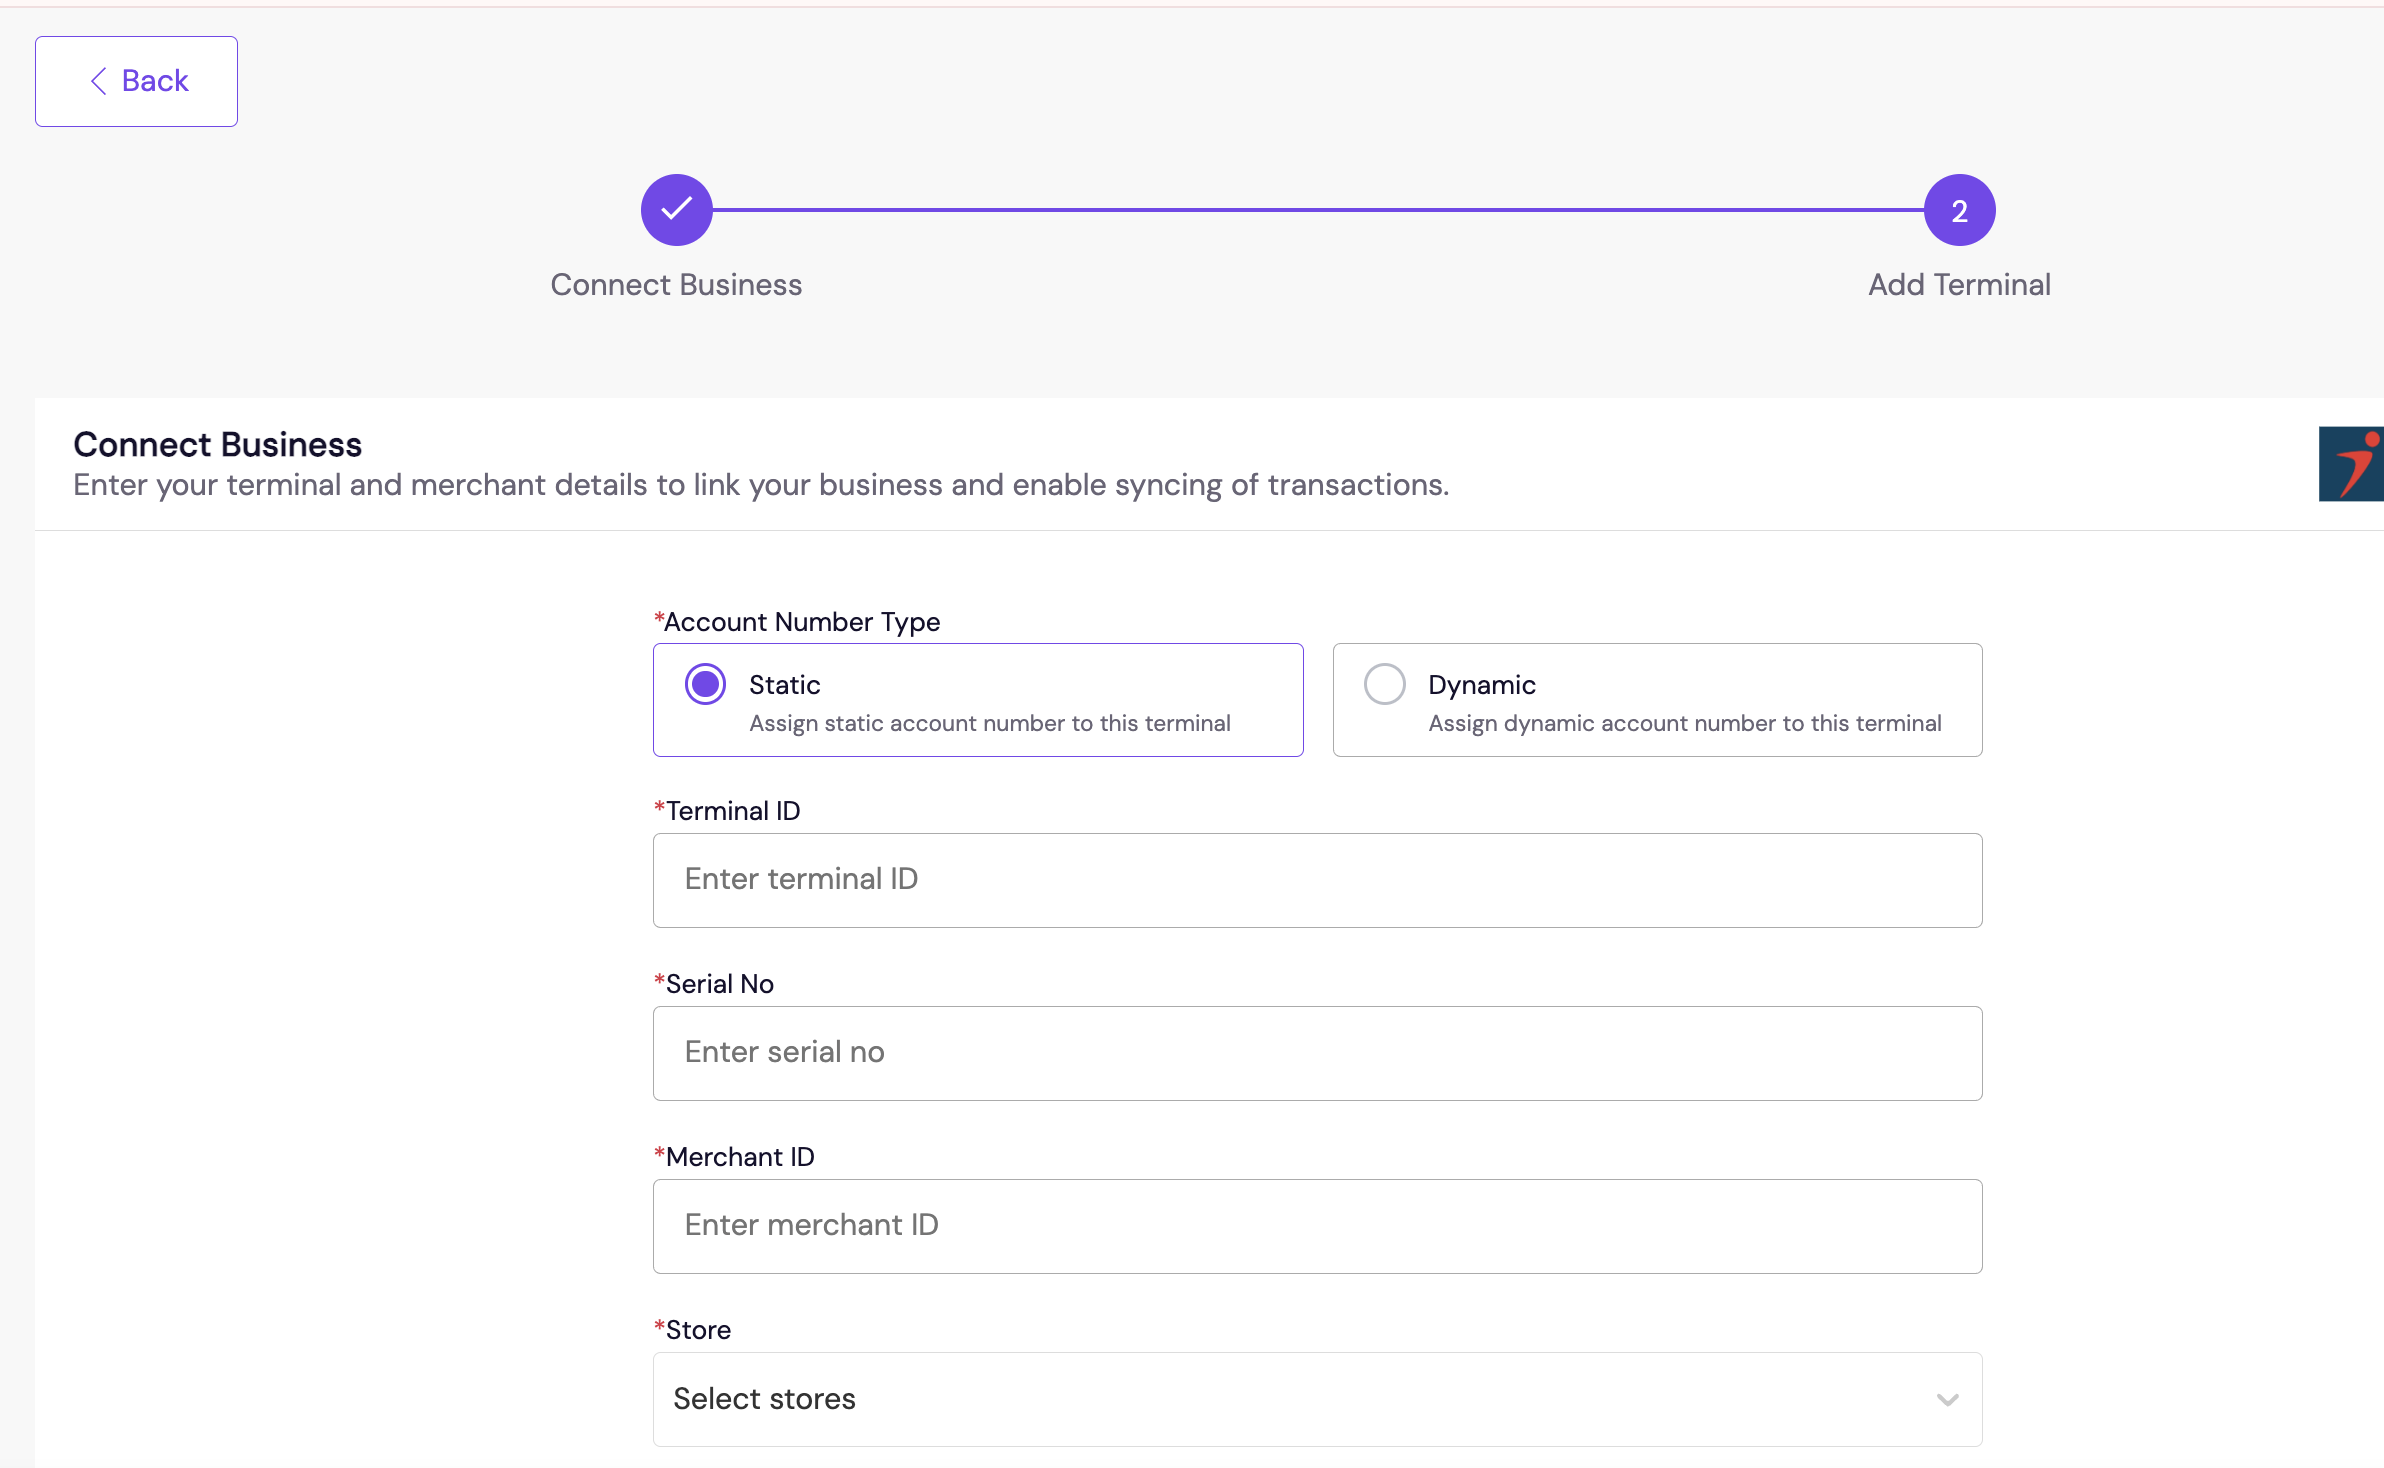This screenshot has width=2384, height=1468.
Task: Click the store dropdown chevron arrow
Action: click(x=1947, y=1400)
